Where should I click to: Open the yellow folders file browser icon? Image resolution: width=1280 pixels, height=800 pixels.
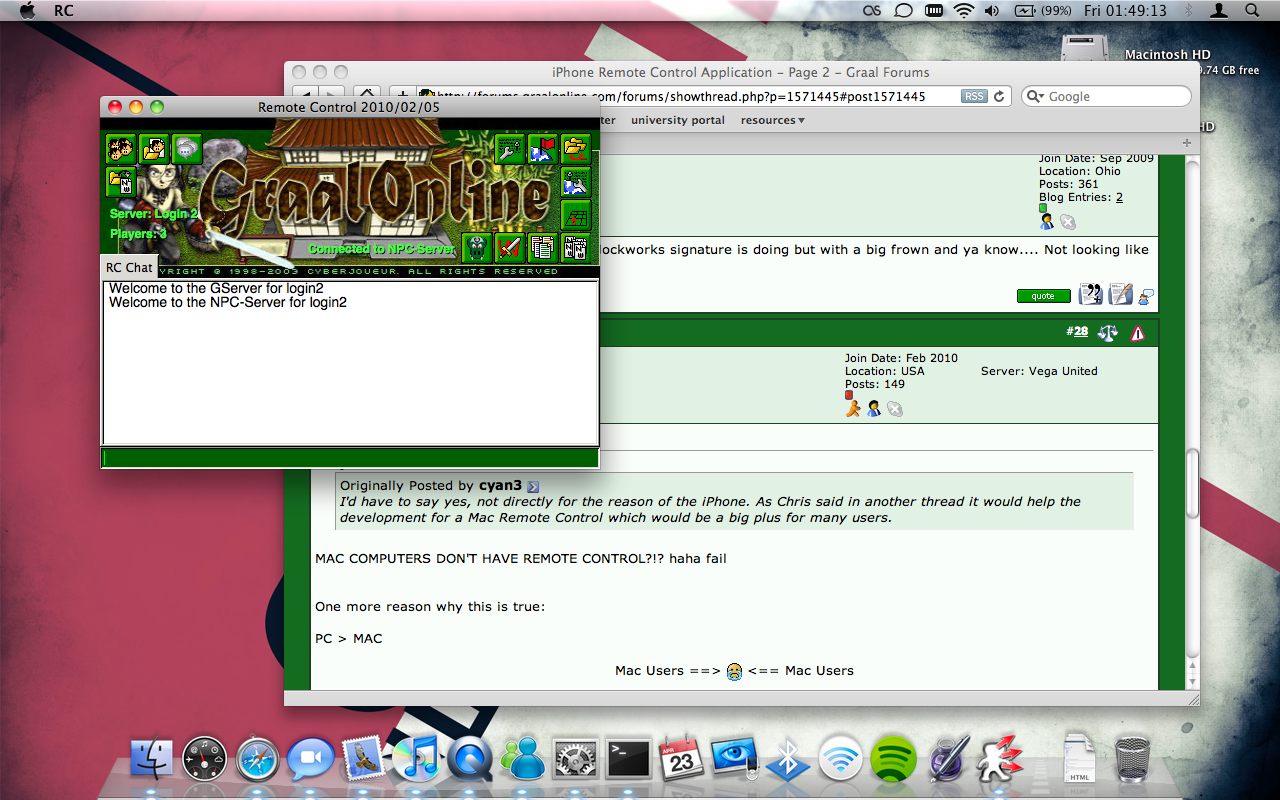(x=575, y=149)
